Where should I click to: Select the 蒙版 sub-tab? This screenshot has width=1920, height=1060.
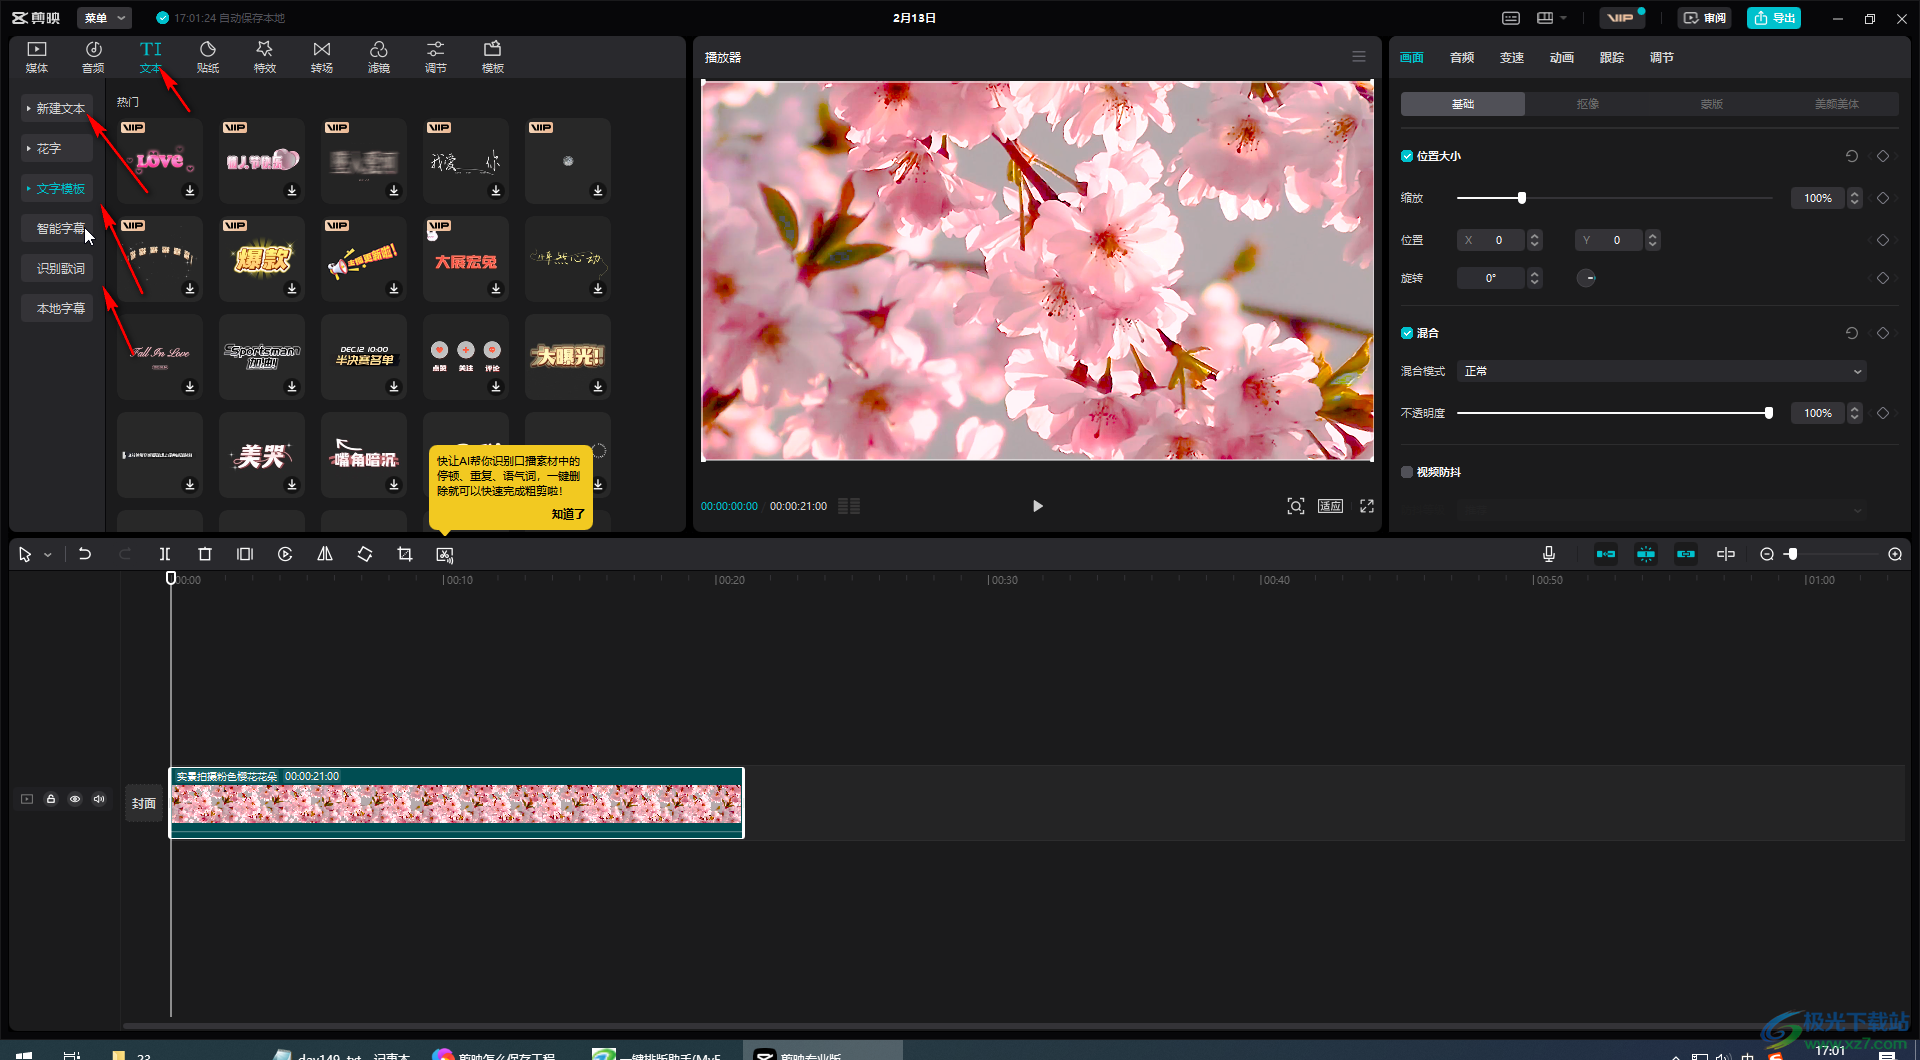(1712, 104)
